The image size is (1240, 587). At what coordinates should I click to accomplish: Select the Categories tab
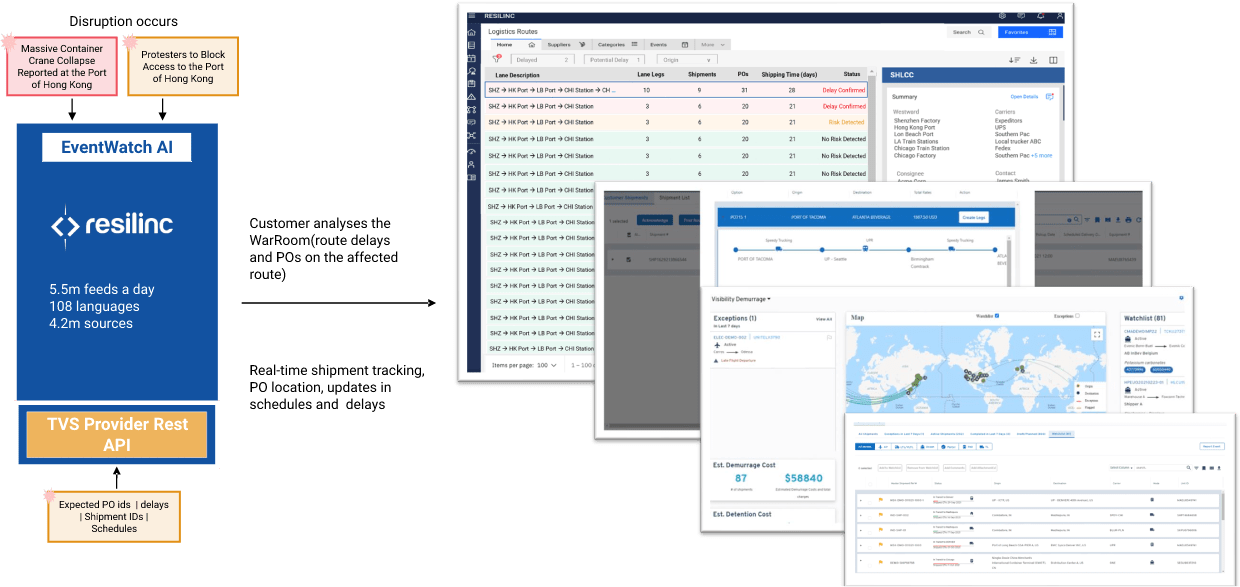coord(617,45)
